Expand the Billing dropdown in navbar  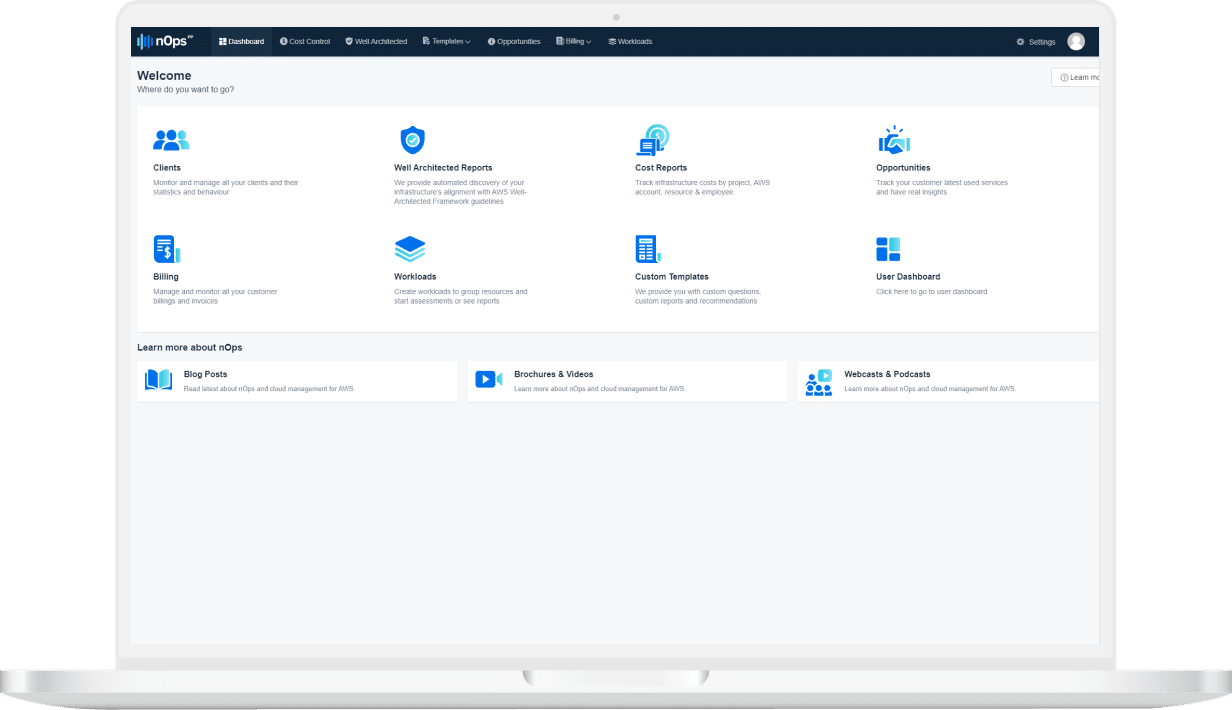point(573,42)
